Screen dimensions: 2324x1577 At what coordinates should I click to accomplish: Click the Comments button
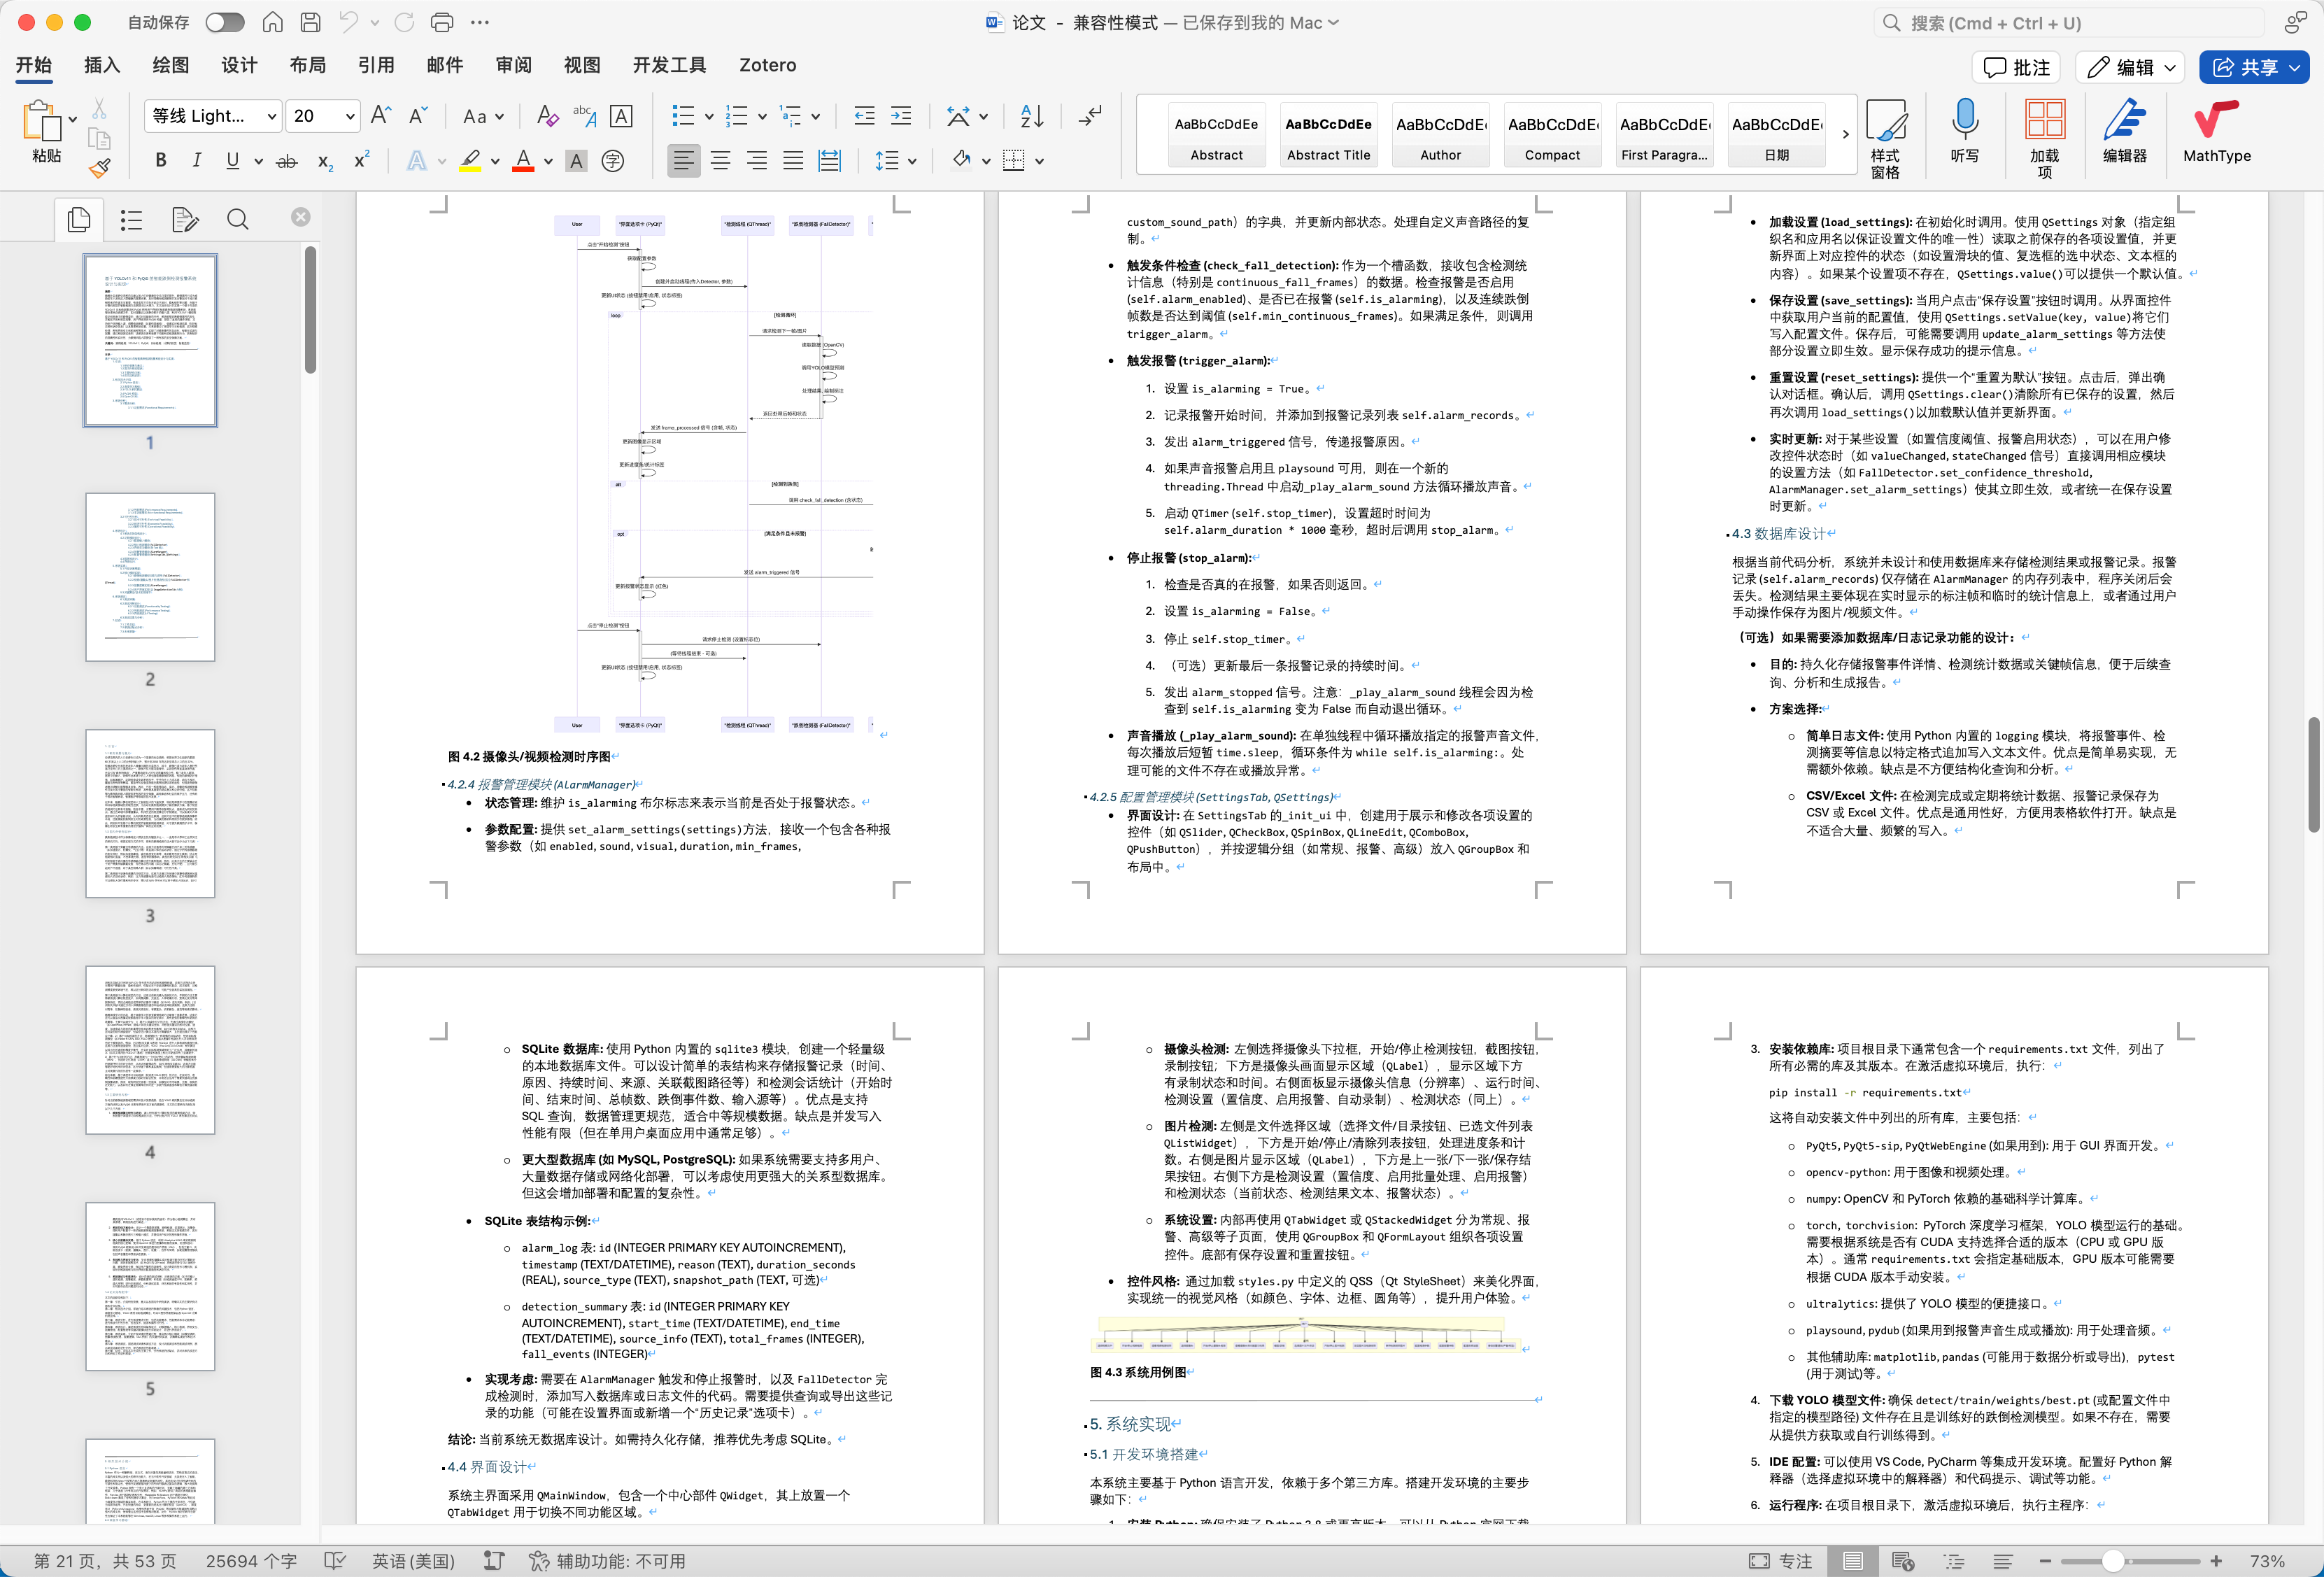(2017, 67)
